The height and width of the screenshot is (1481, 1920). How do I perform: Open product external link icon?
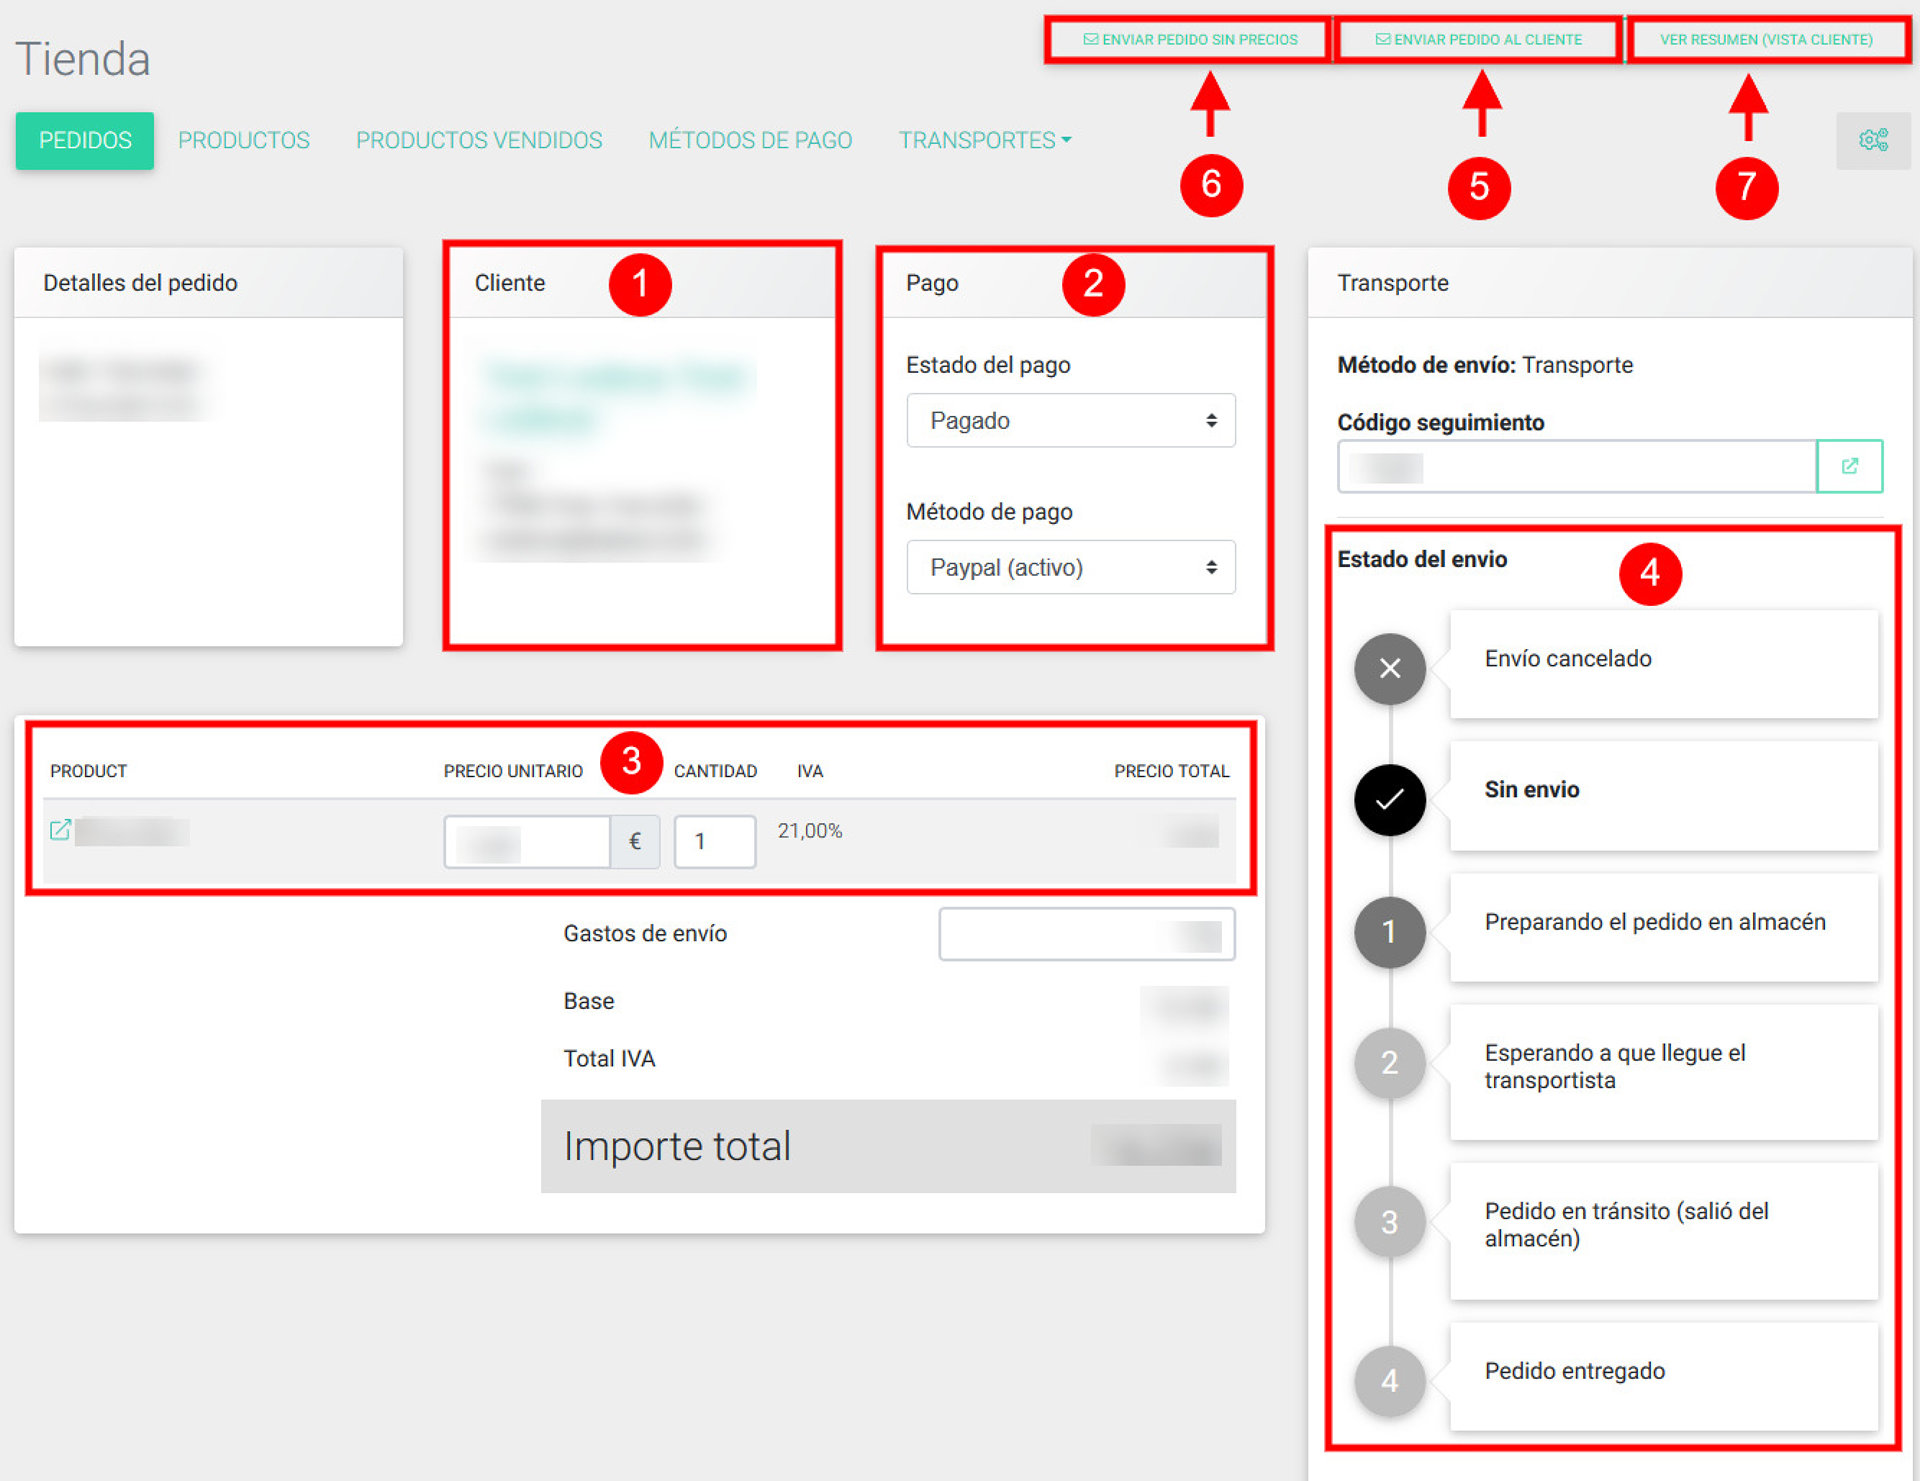(60, 830)
